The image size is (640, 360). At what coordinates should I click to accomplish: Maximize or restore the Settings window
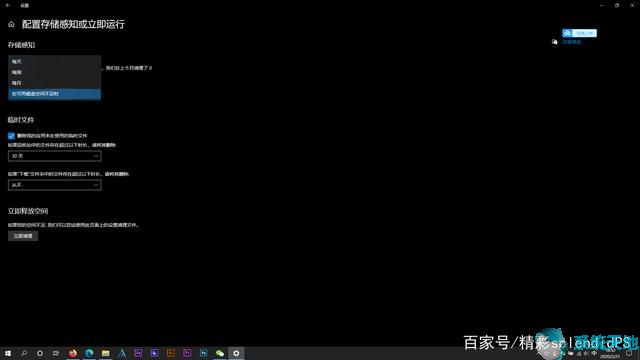pyautogui.click(x=617, y=5)
